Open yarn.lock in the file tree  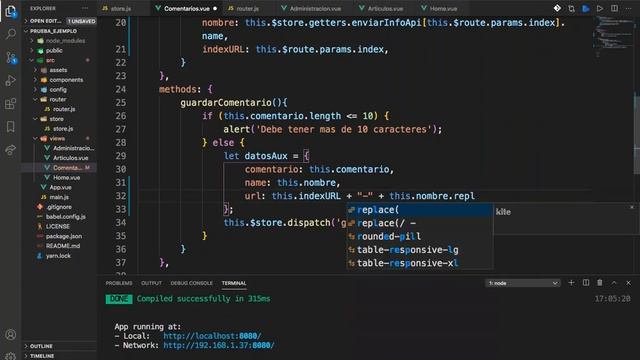[59, 256]
